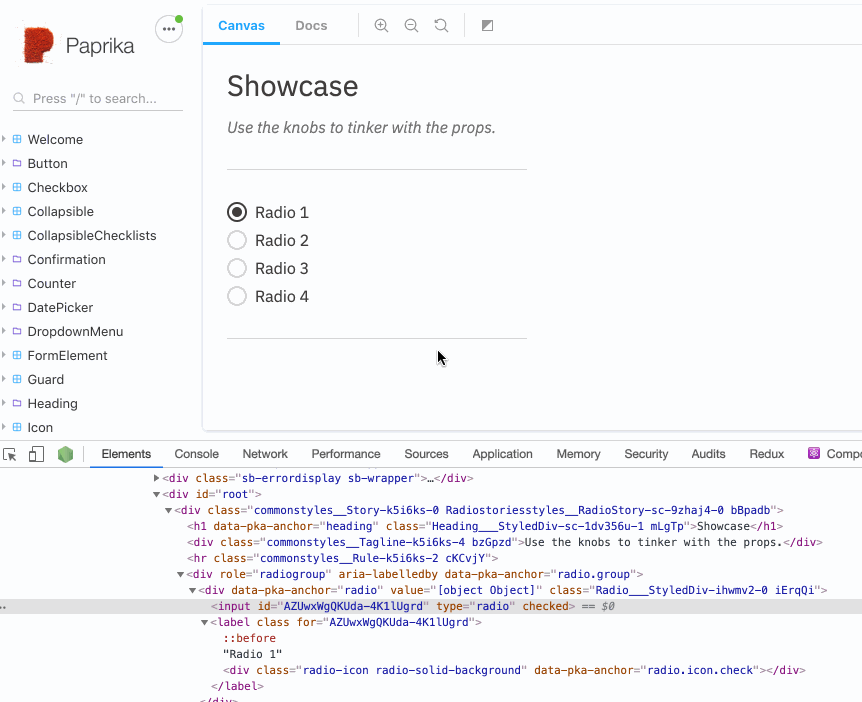Select the Elements tab in DevTools
This screenshot has width=862, height=702.
(x=126, y=454)
